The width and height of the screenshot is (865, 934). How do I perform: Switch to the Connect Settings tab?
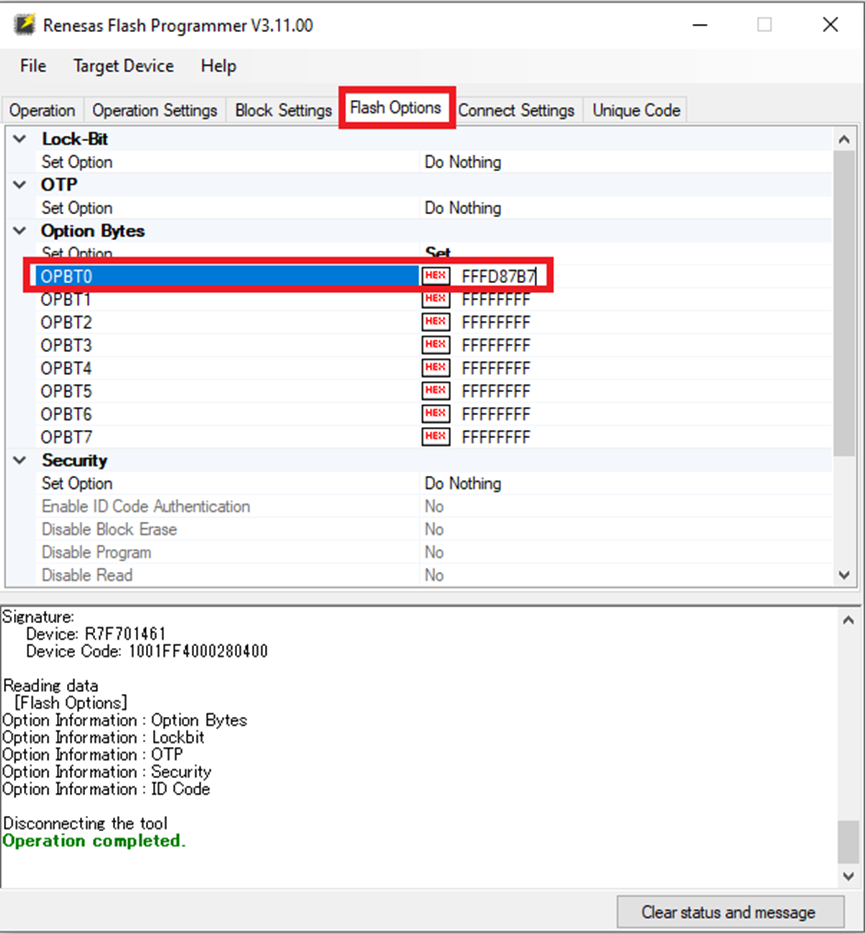pos(516,110)
